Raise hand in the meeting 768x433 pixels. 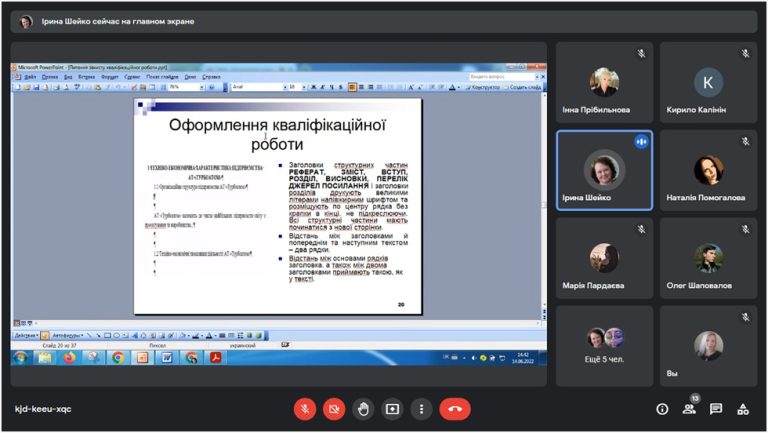363,409
